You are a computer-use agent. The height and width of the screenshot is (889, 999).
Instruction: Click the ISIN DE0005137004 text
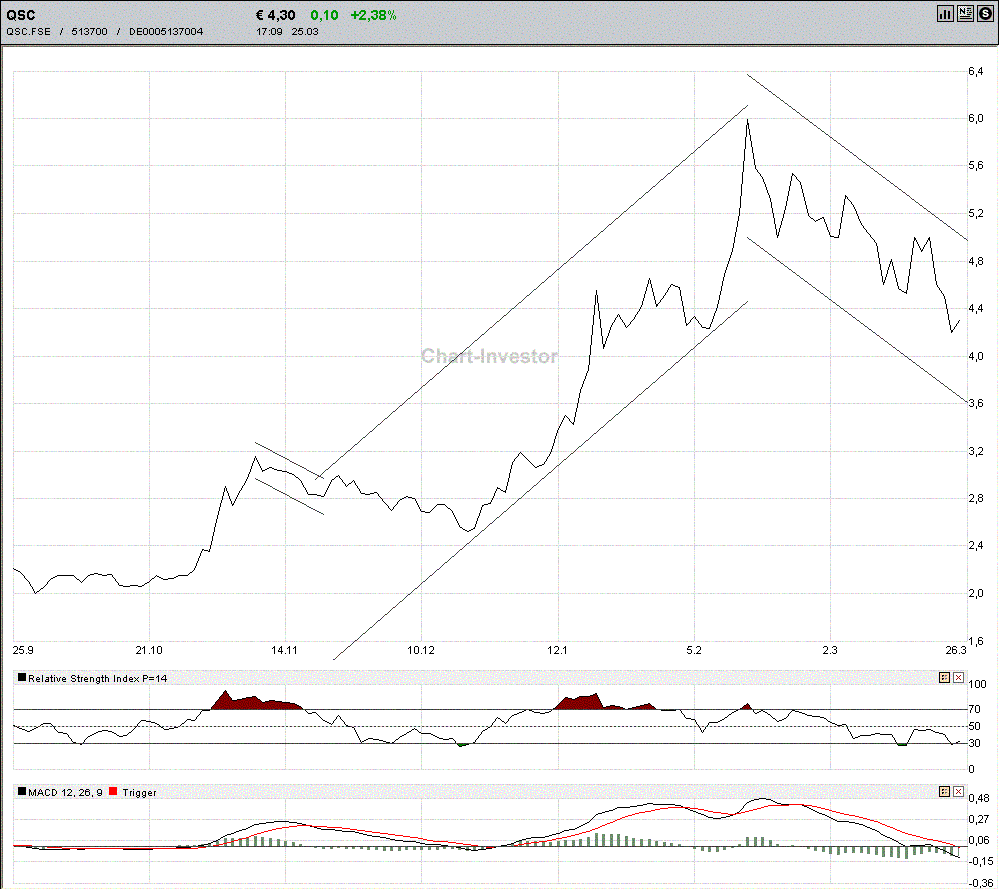(166, 31)
